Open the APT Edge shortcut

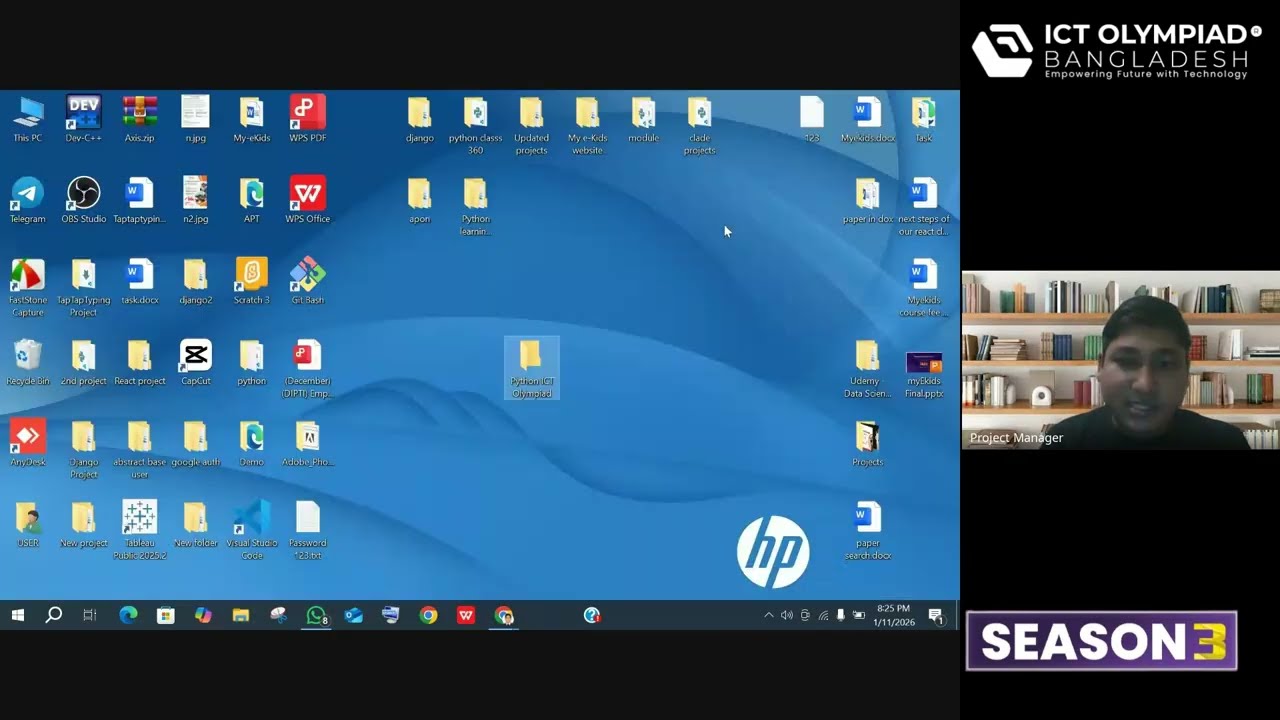pos(252,200)
